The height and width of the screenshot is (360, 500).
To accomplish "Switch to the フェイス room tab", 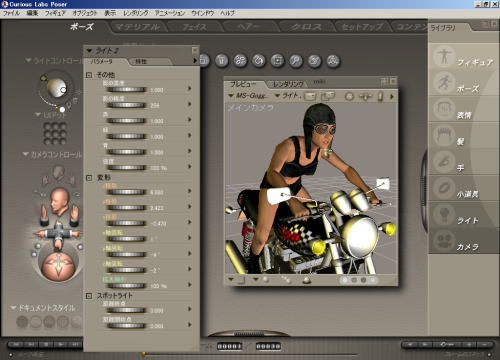I will click(x=194, y=27).
